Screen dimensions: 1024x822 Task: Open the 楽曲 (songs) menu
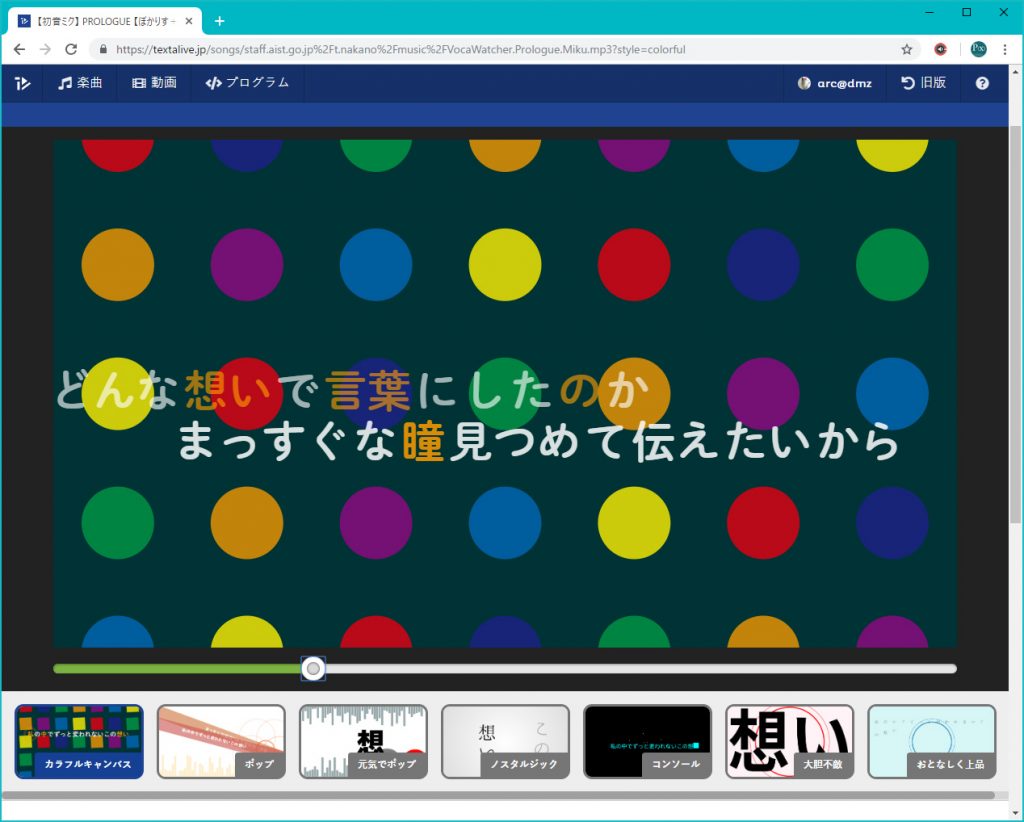tap(80, 83)
